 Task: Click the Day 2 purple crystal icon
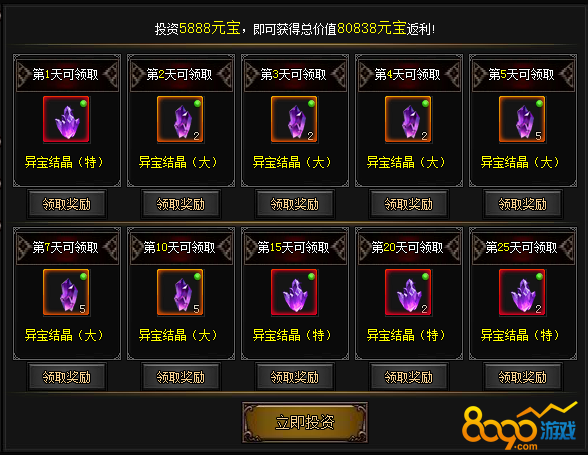click(x=180, y=119)
